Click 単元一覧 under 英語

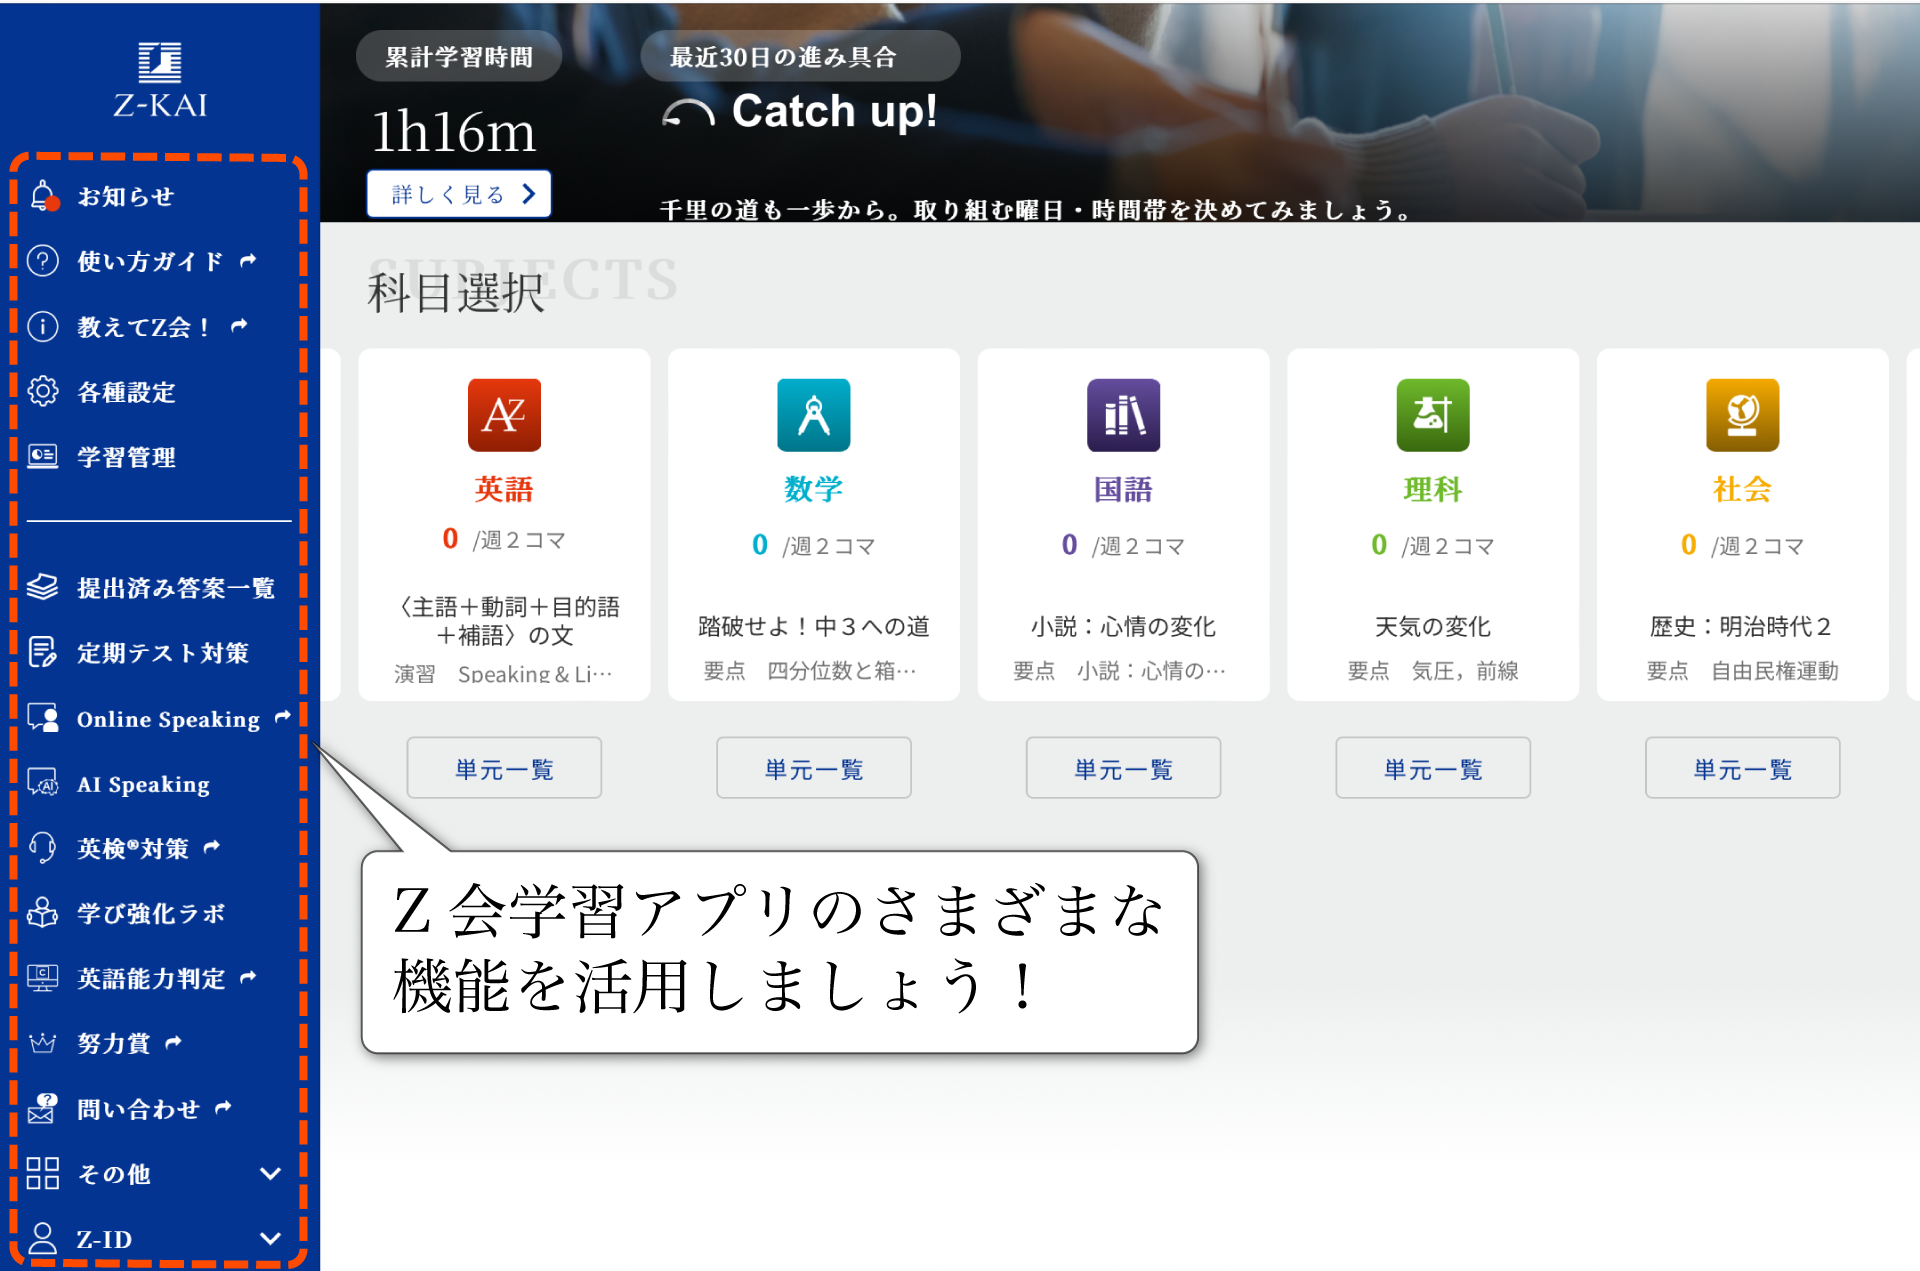tap(504, 768)
